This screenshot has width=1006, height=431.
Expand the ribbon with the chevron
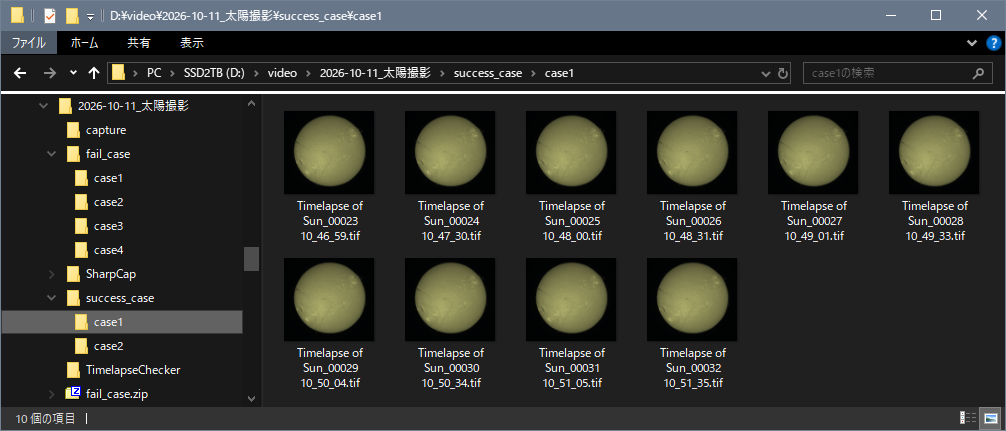[x=971, y=43]
